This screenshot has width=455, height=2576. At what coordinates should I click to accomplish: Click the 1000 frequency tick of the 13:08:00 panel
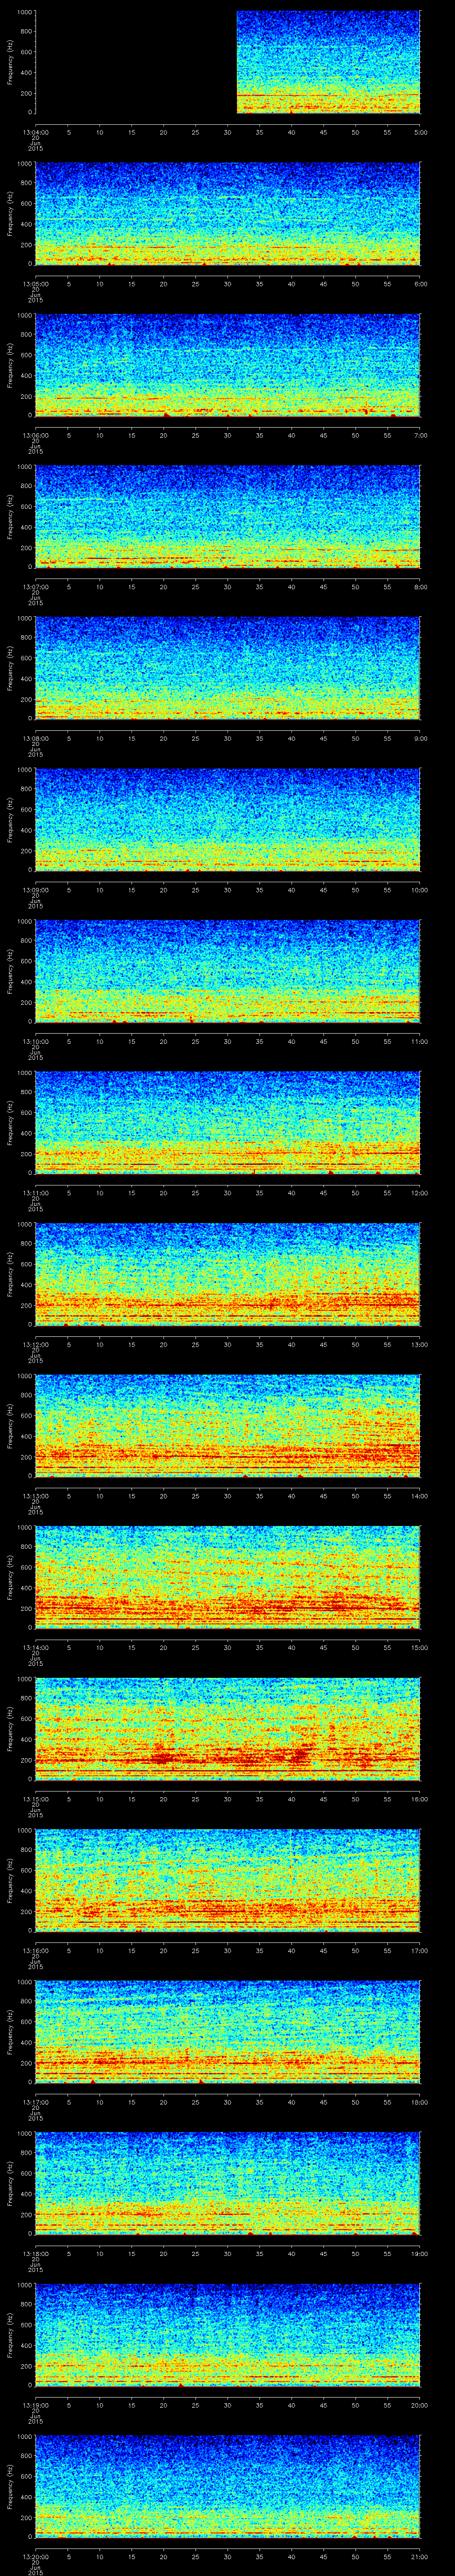pos(24,618)
